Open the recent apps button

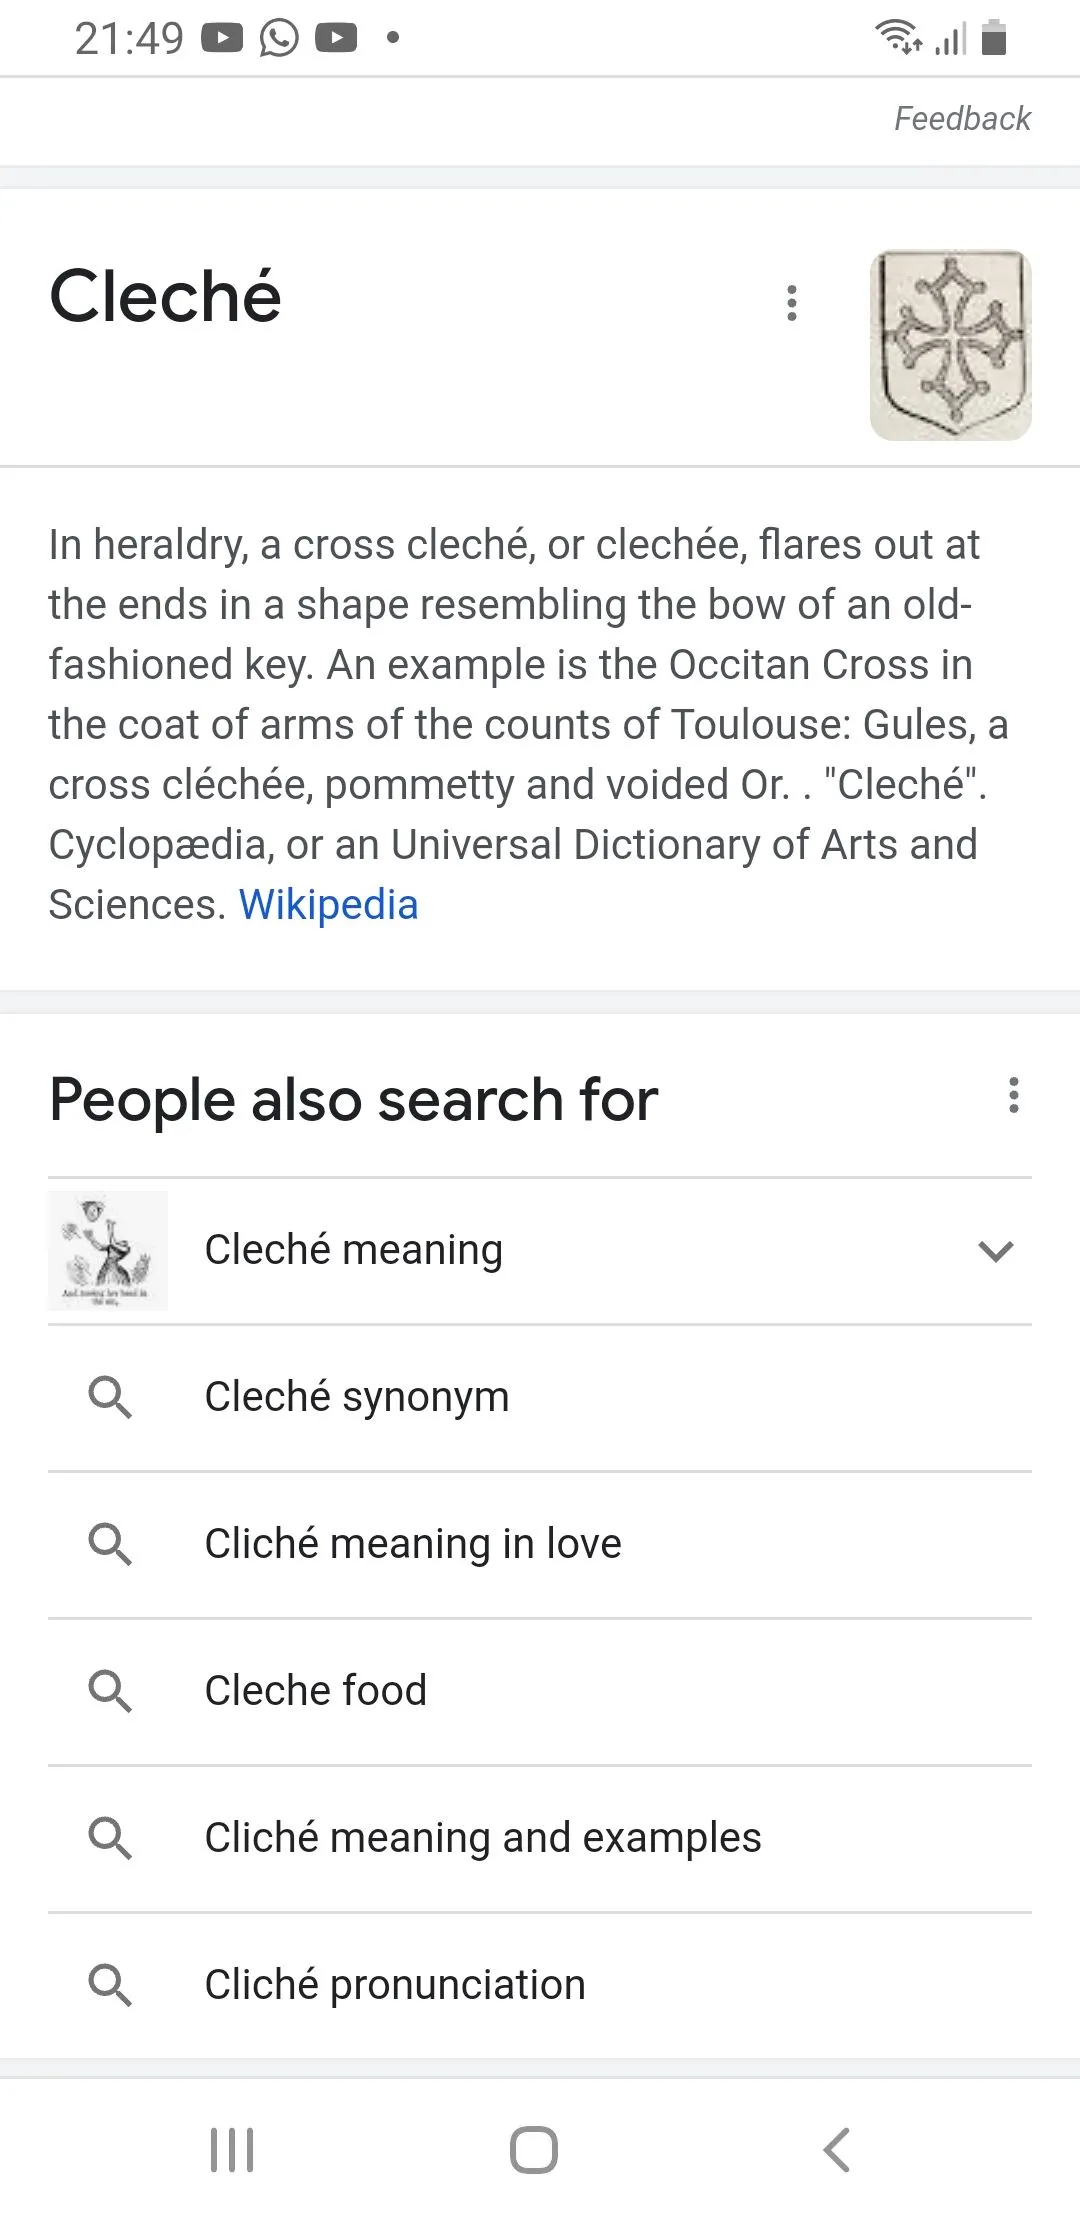click(232, 2149)
